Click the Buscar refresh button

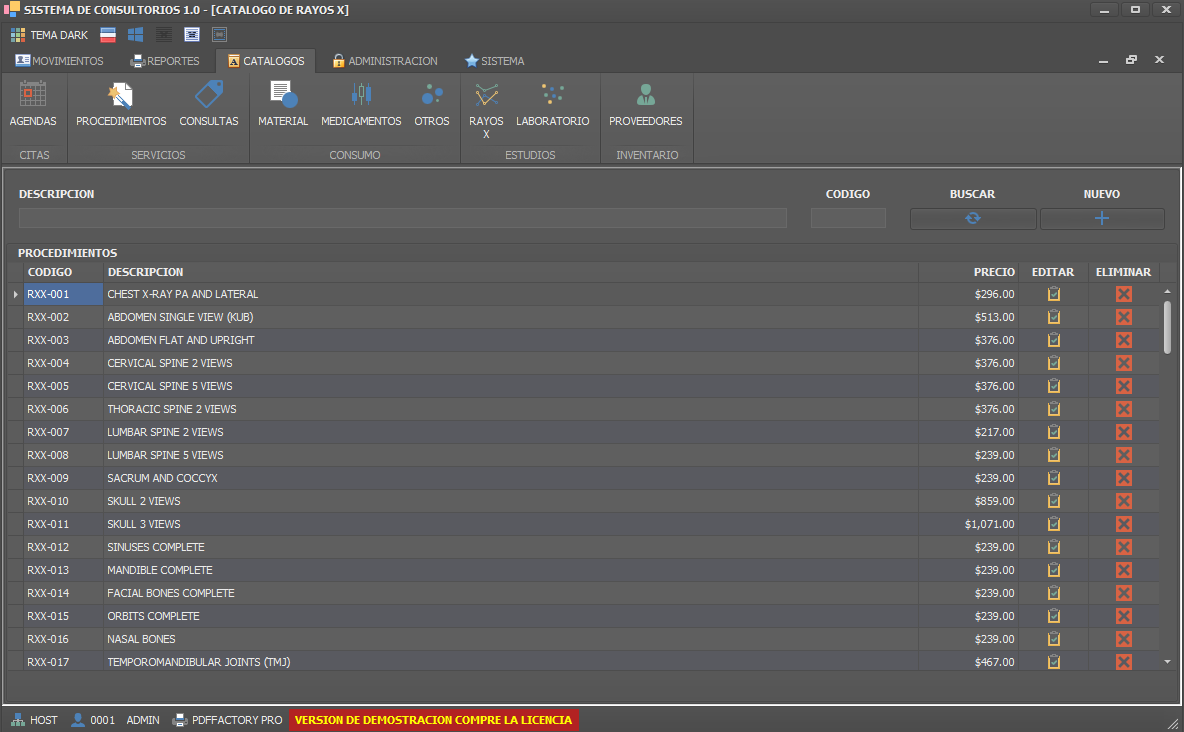[972, 219]
